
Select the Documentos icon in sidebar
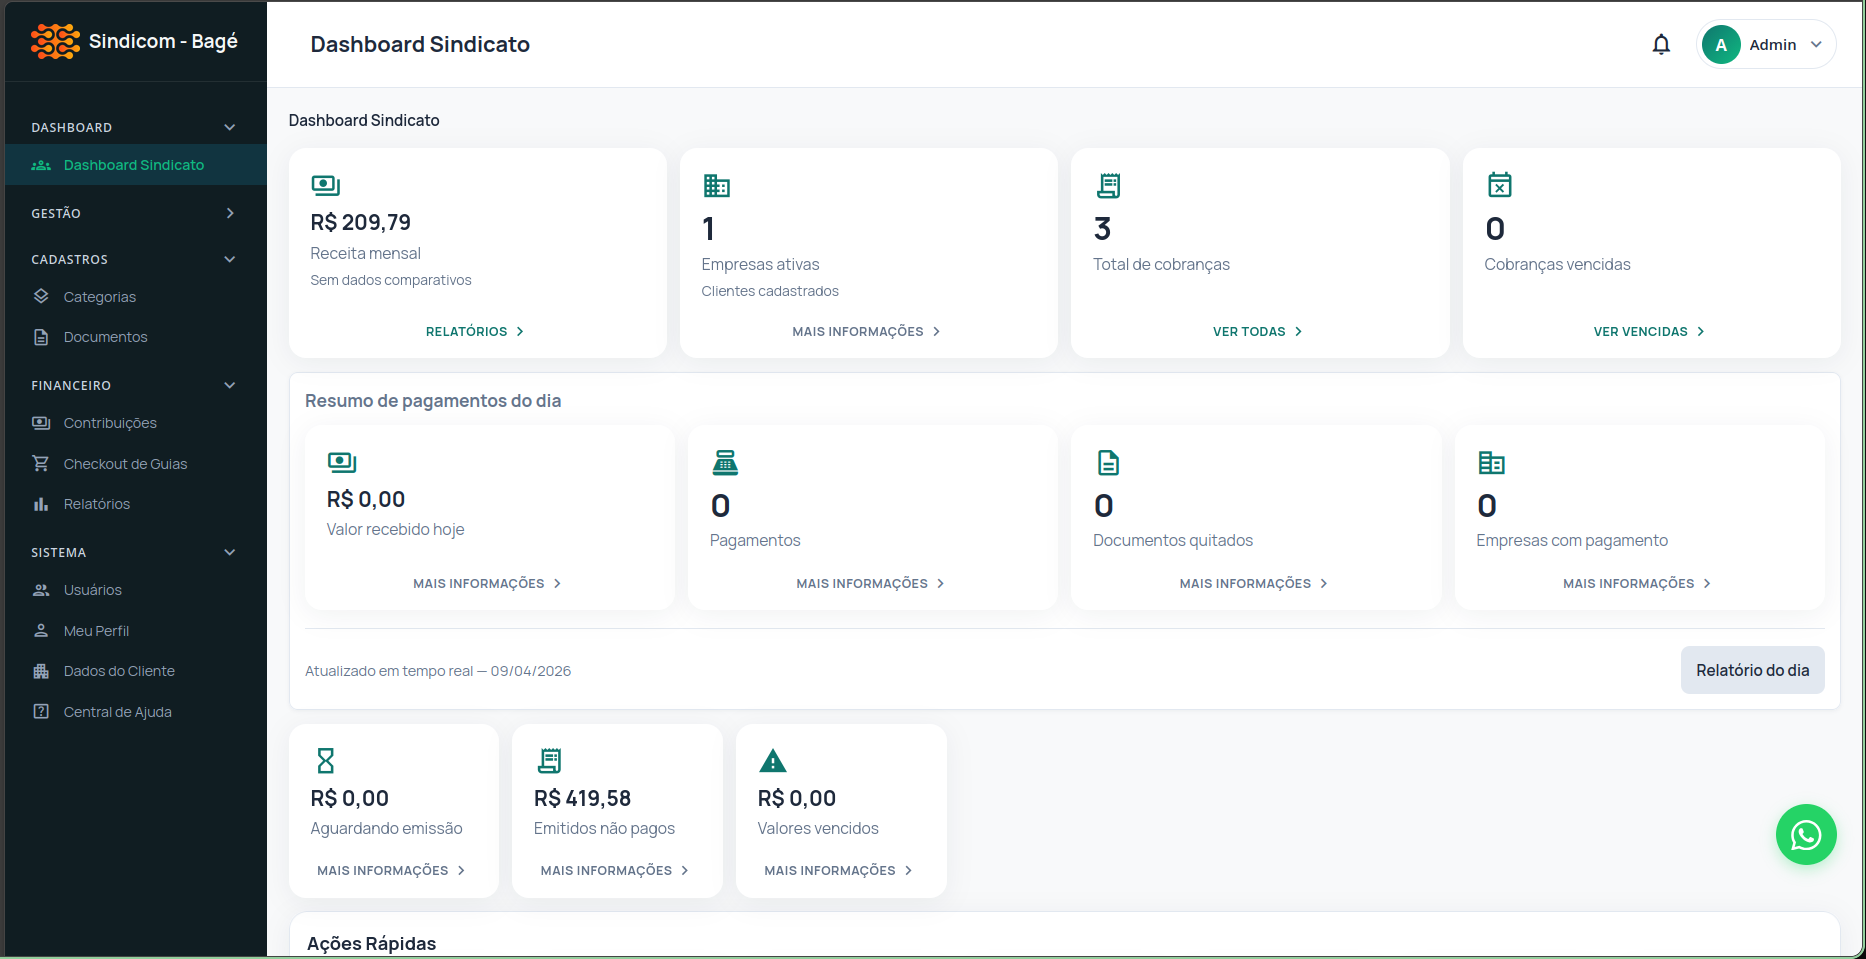(x=41, y=337)
